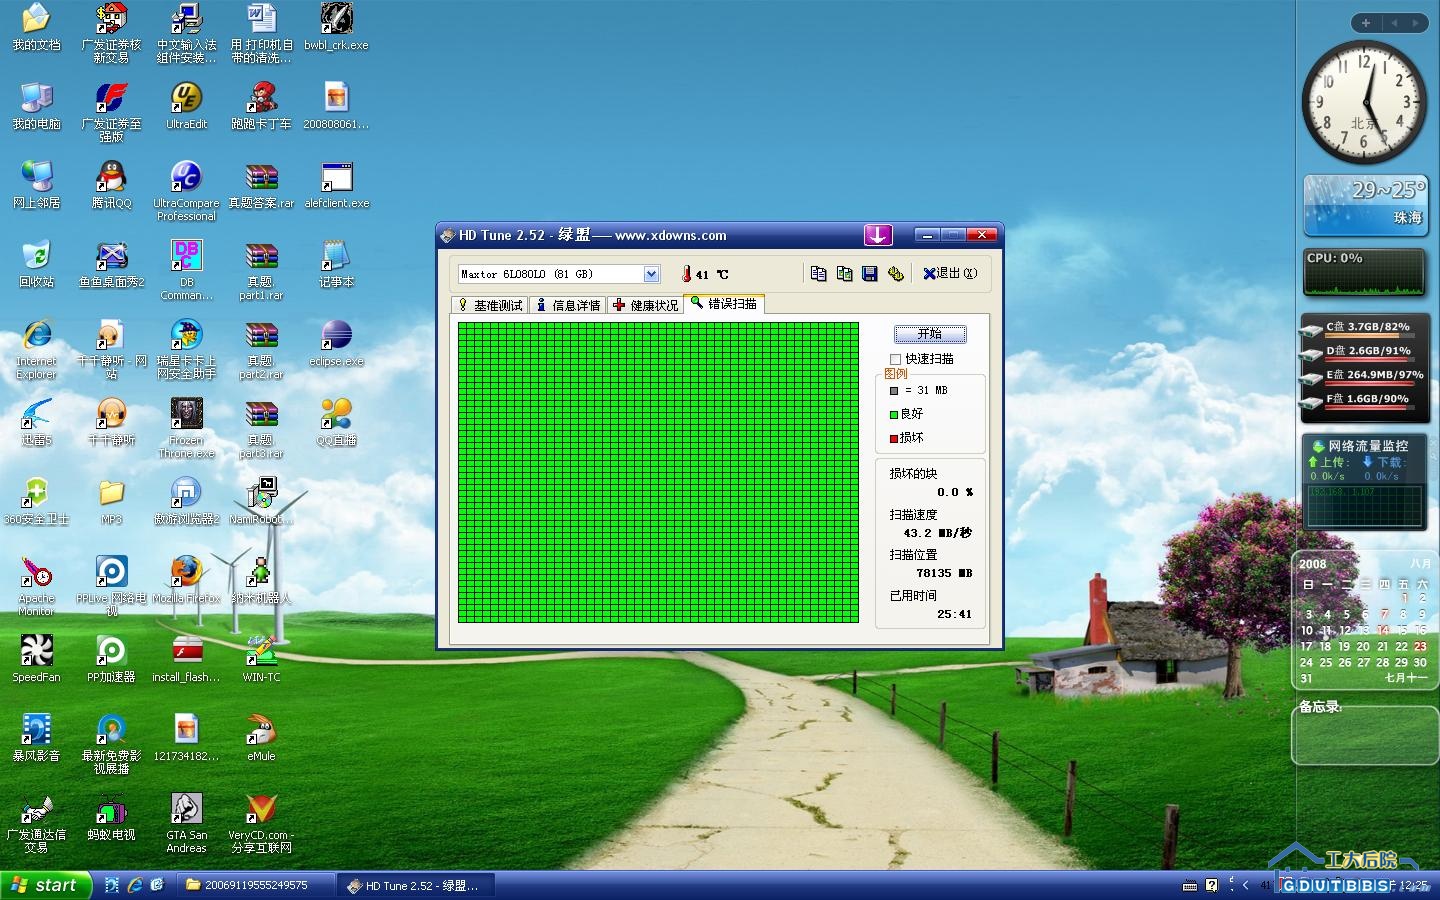
Task: Switch to the 信息详情 info tab
Action: tap(568, 305)
